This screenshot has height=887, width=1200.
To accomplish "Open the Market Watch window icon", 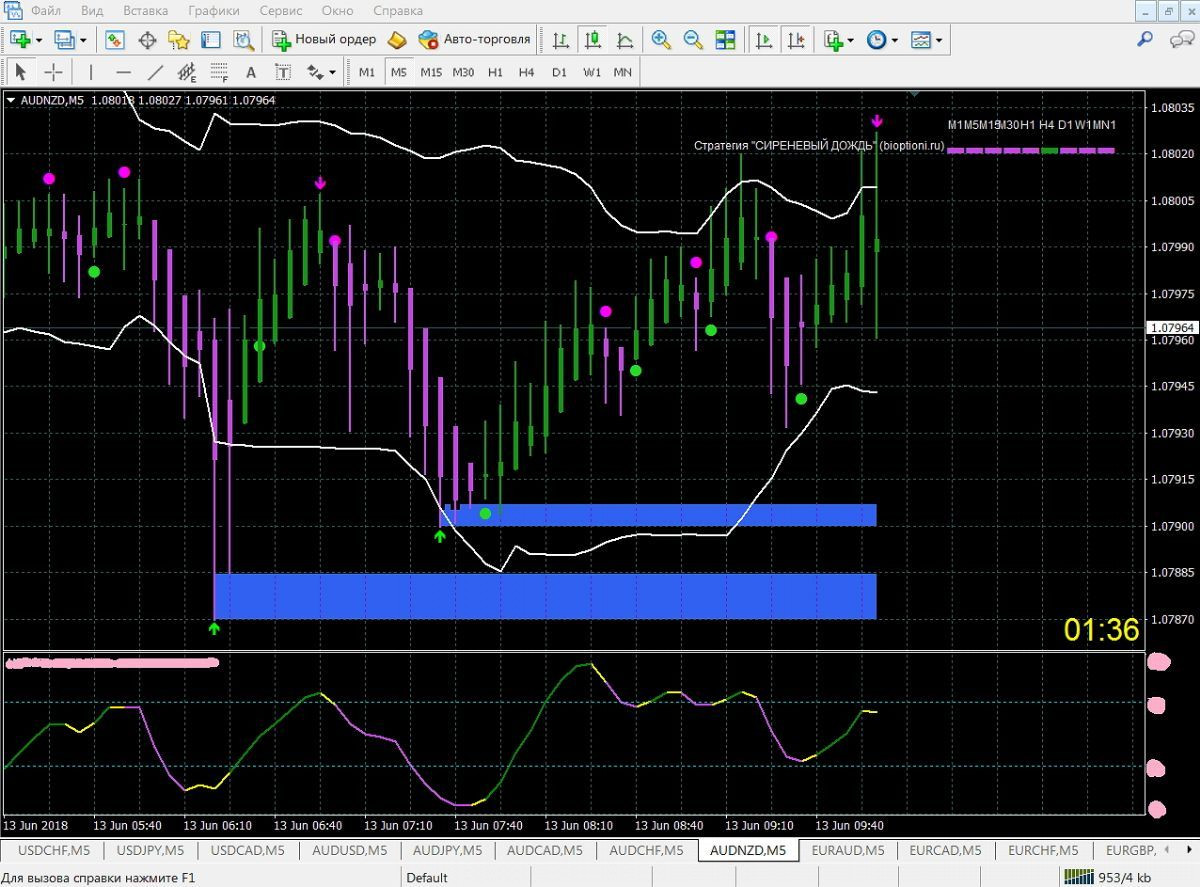I will 115,40.
